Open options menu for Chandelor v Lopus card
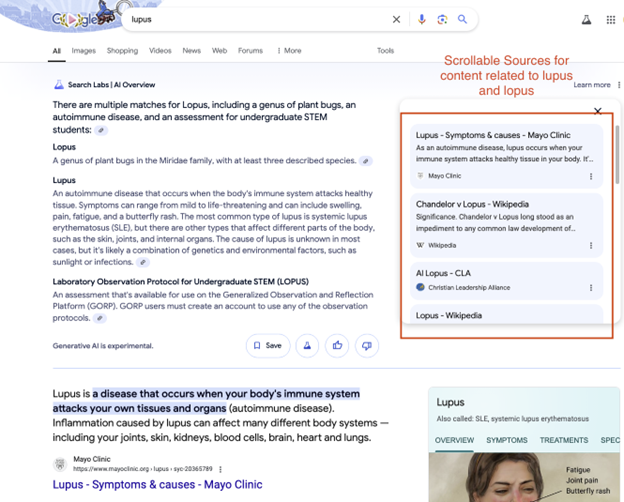This screenshot has width=624, height=502. click(x=591, y=245)
